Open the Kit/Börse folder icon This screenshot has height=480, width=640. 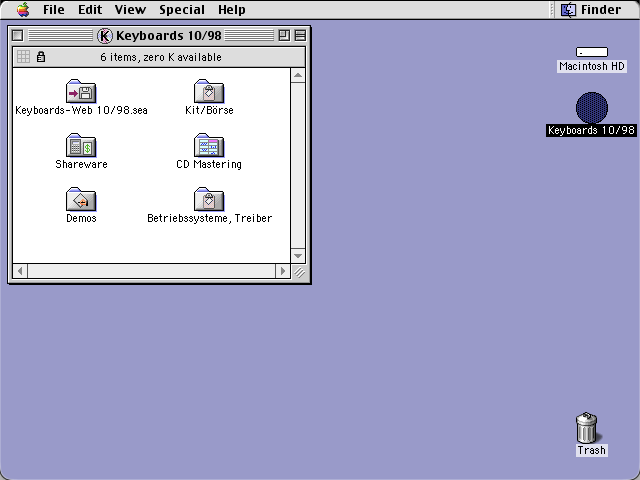pyautogui.click(x=209, y=91)
